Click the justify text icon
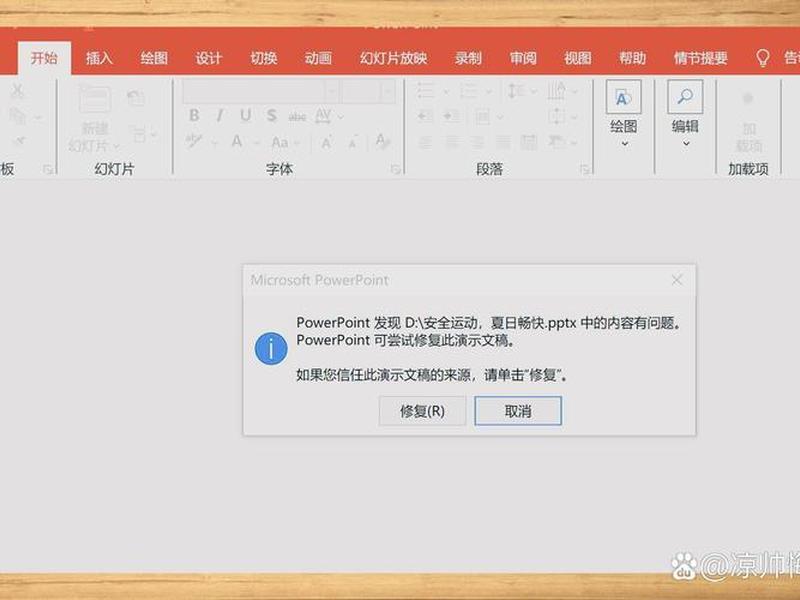 tap(503, 142)
